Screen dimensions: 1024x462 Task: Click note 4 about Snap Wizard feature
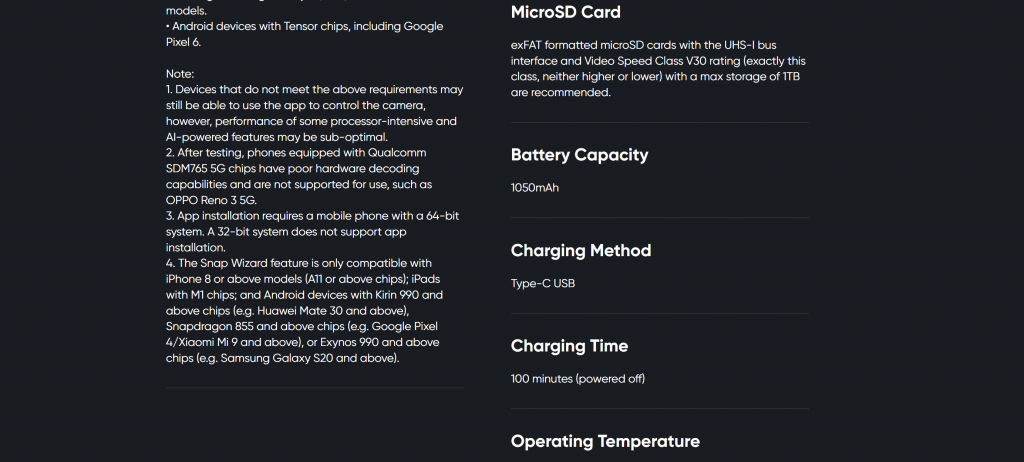click(304, 310)
